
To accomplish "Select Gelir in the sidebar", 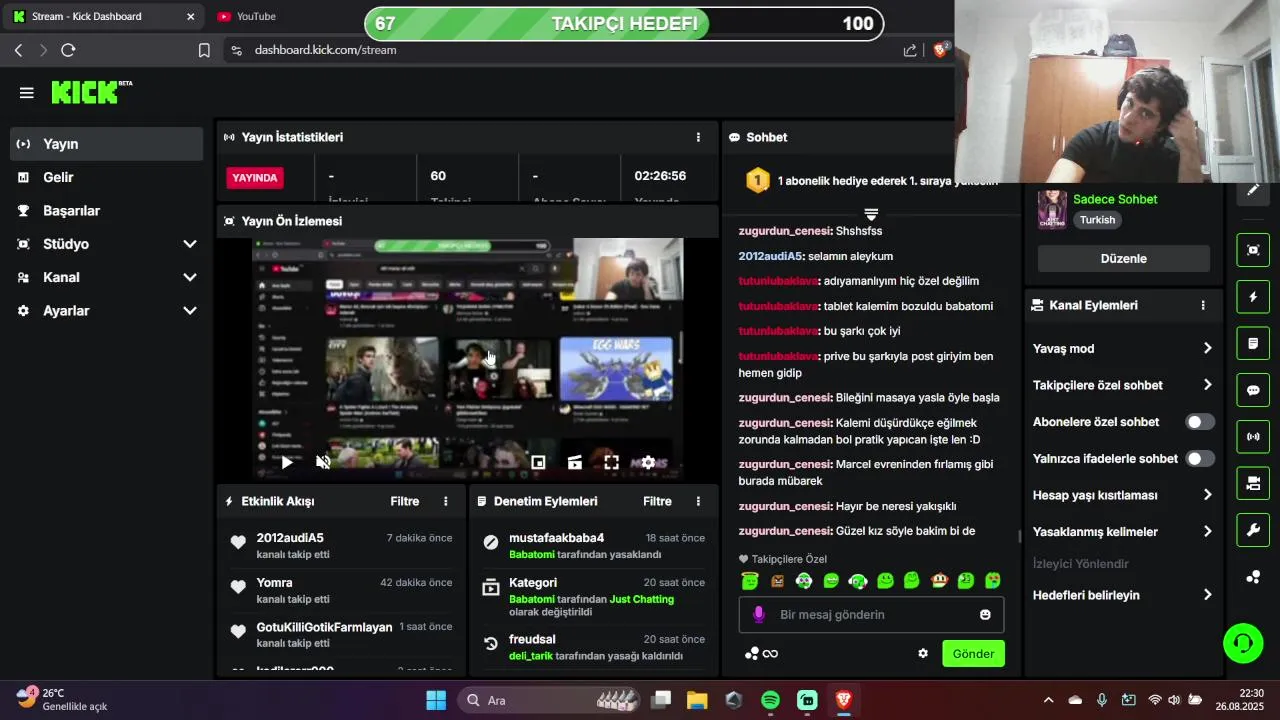I will pos(107,177).
